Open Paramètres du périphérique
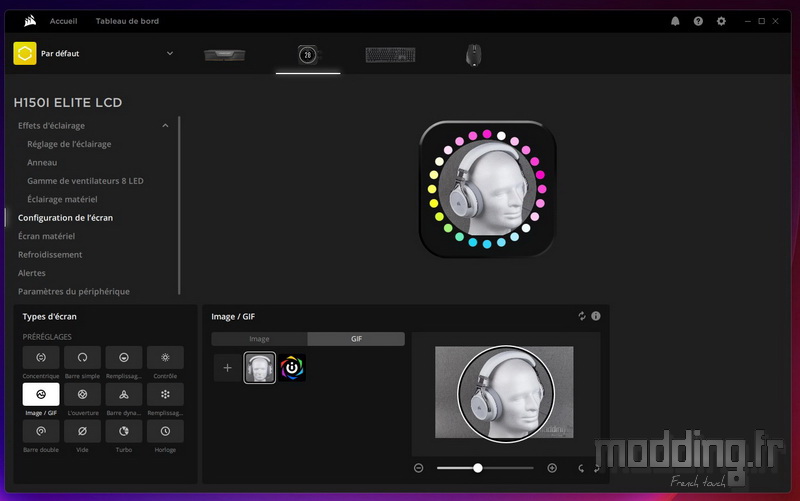The width and height of the screenshot is (800, 501). point(73,291)
